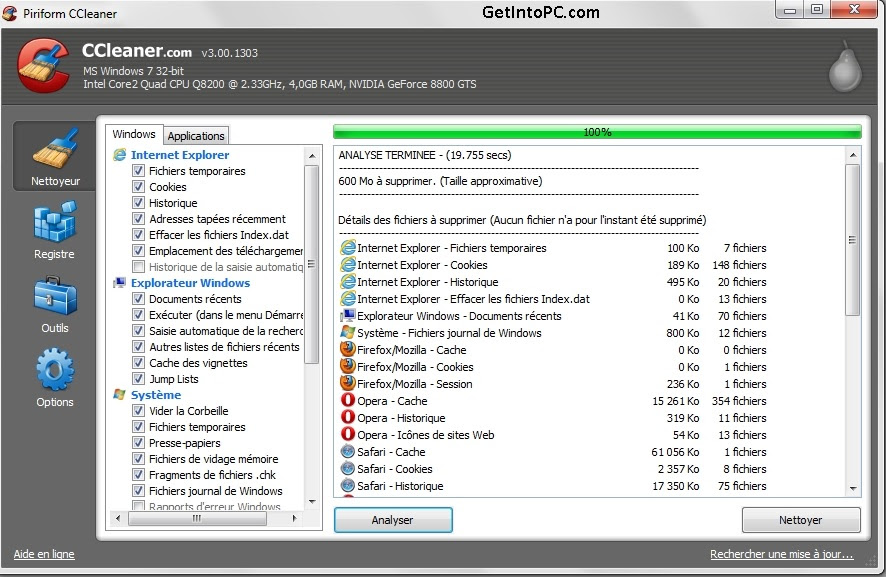Click the Nettoyer button
The image size is (886, 577).
(x=801, y=520)
